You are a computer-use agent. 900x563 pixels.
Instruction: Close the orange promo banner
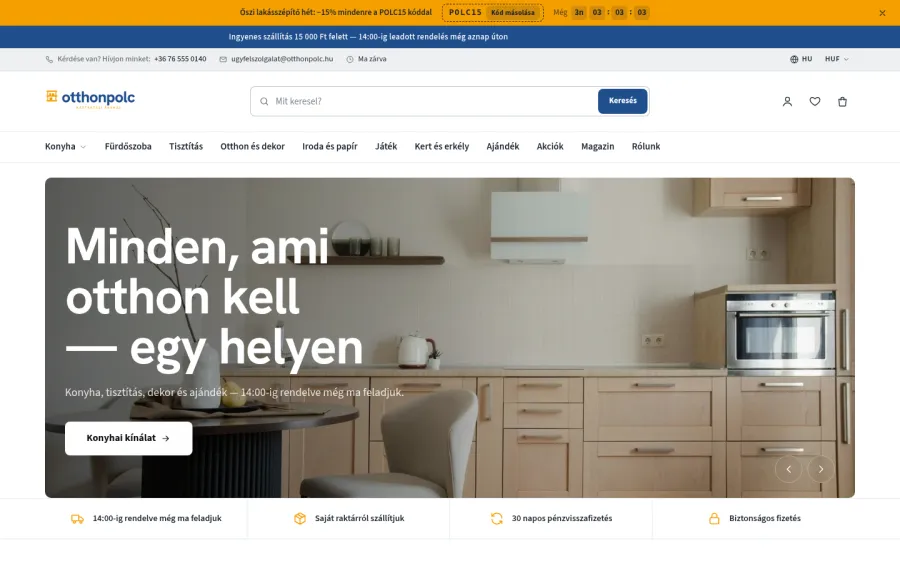click(x=882, y=13)
